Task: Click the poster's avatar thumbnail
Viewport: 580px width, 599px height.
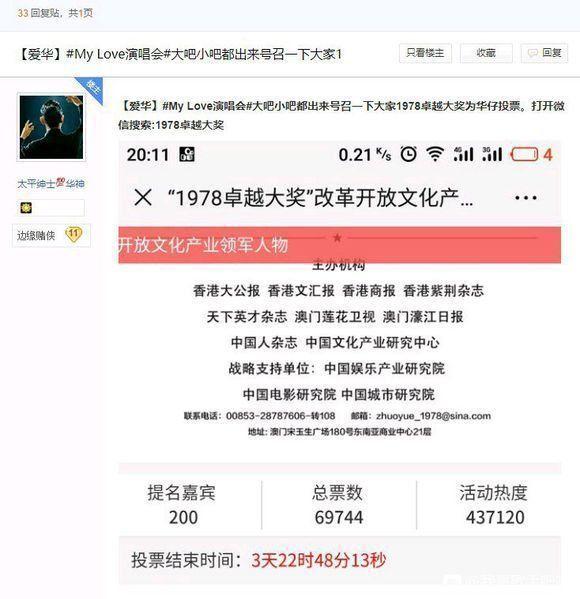Action: [x=51, y=127]
